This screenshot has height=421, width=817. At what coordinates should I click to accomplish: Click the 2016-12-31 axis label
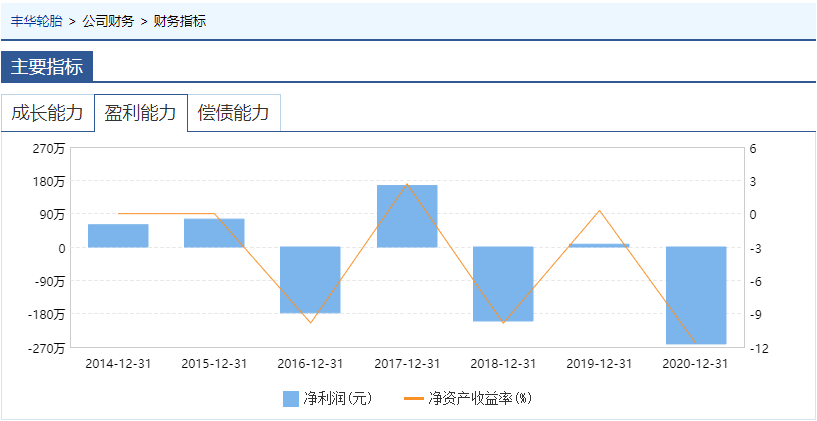pos(311,363)
